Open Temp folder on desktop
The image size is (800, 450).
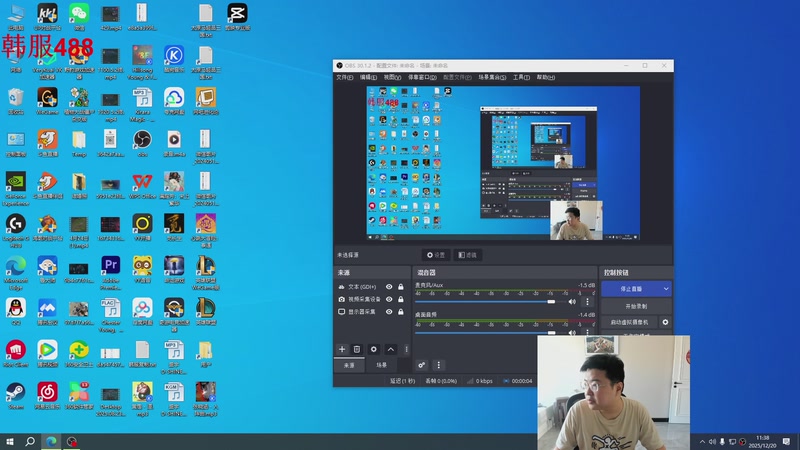tap(79, 143)
